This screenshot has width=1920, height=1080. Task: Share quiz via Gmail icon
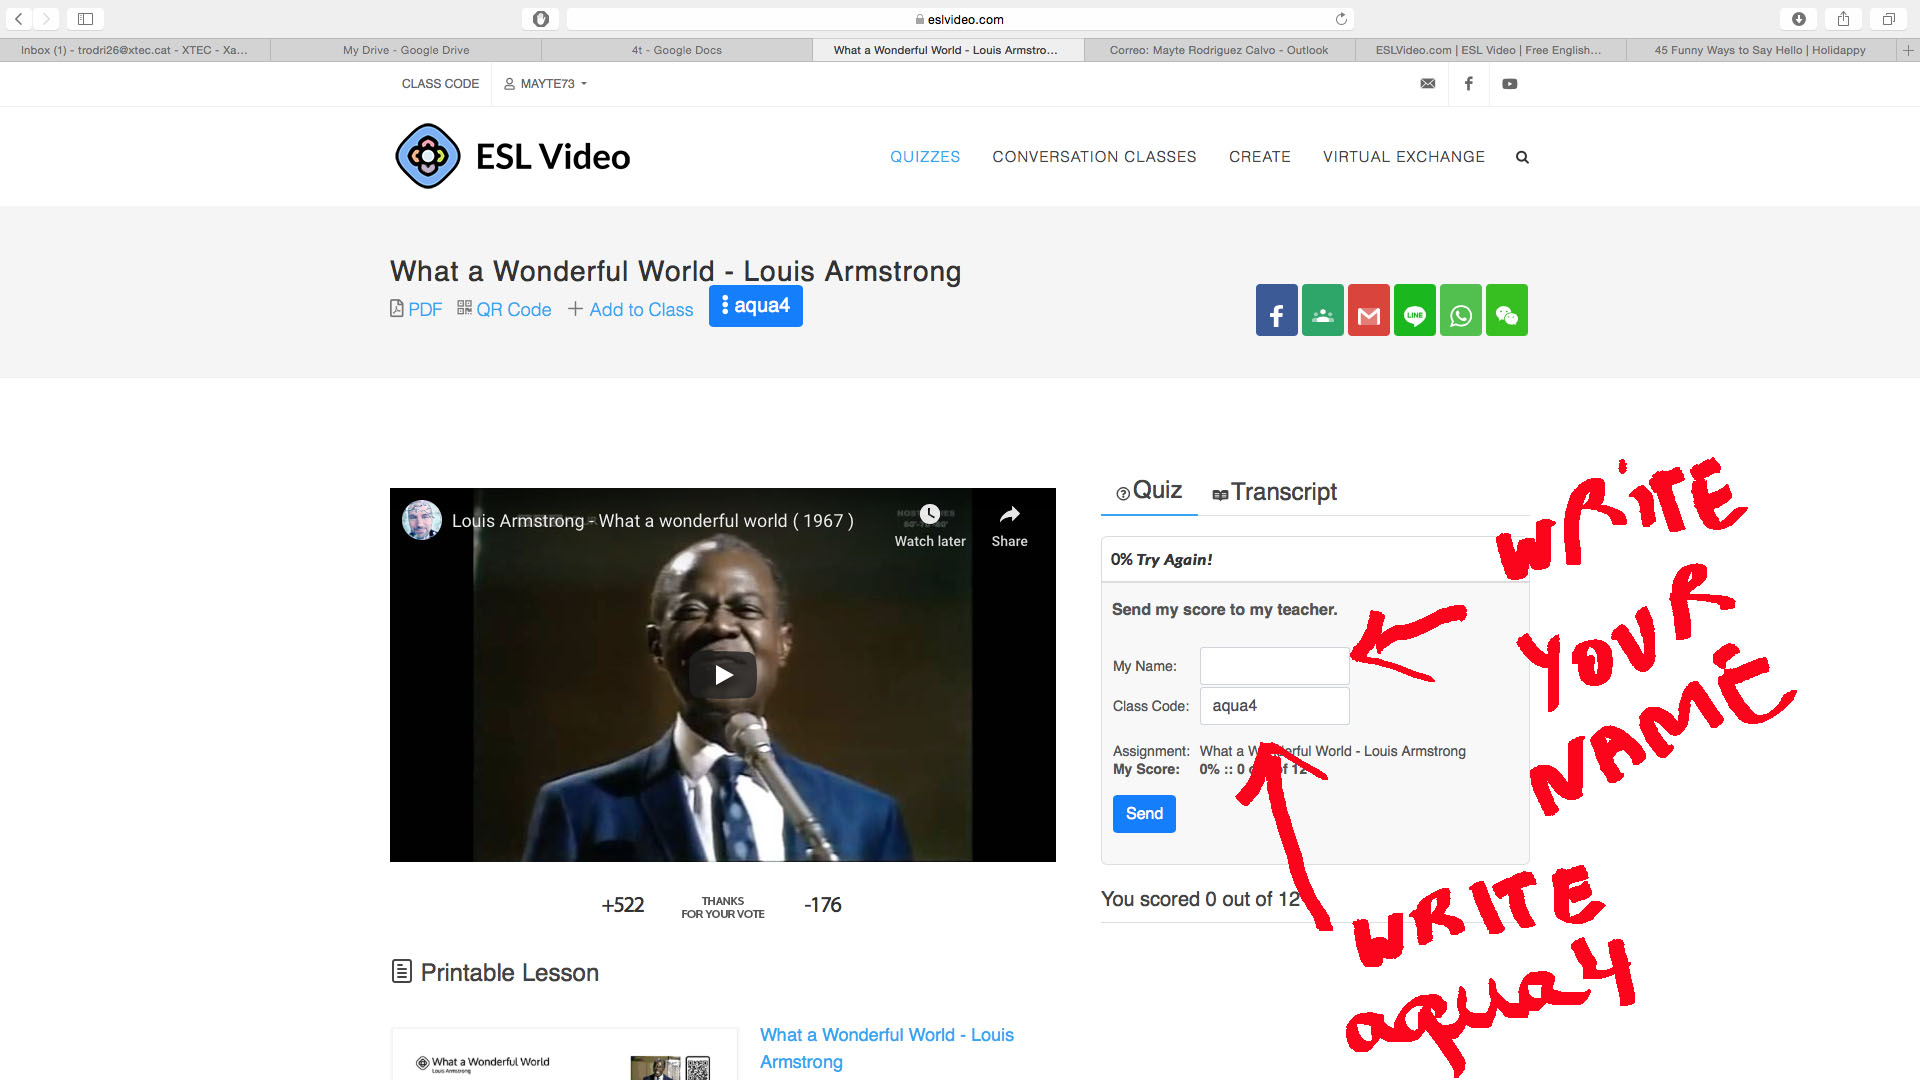[1368, 310]
